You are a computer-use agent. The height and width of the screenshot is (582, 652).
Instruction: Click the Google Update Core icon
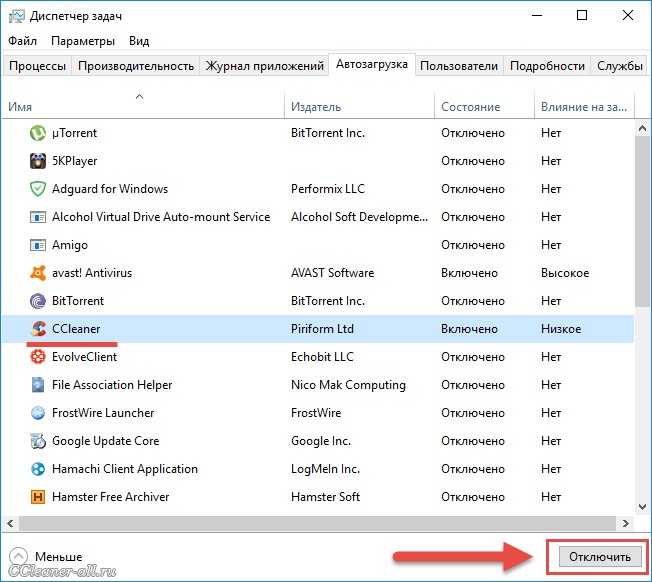(x=38, y=441)
